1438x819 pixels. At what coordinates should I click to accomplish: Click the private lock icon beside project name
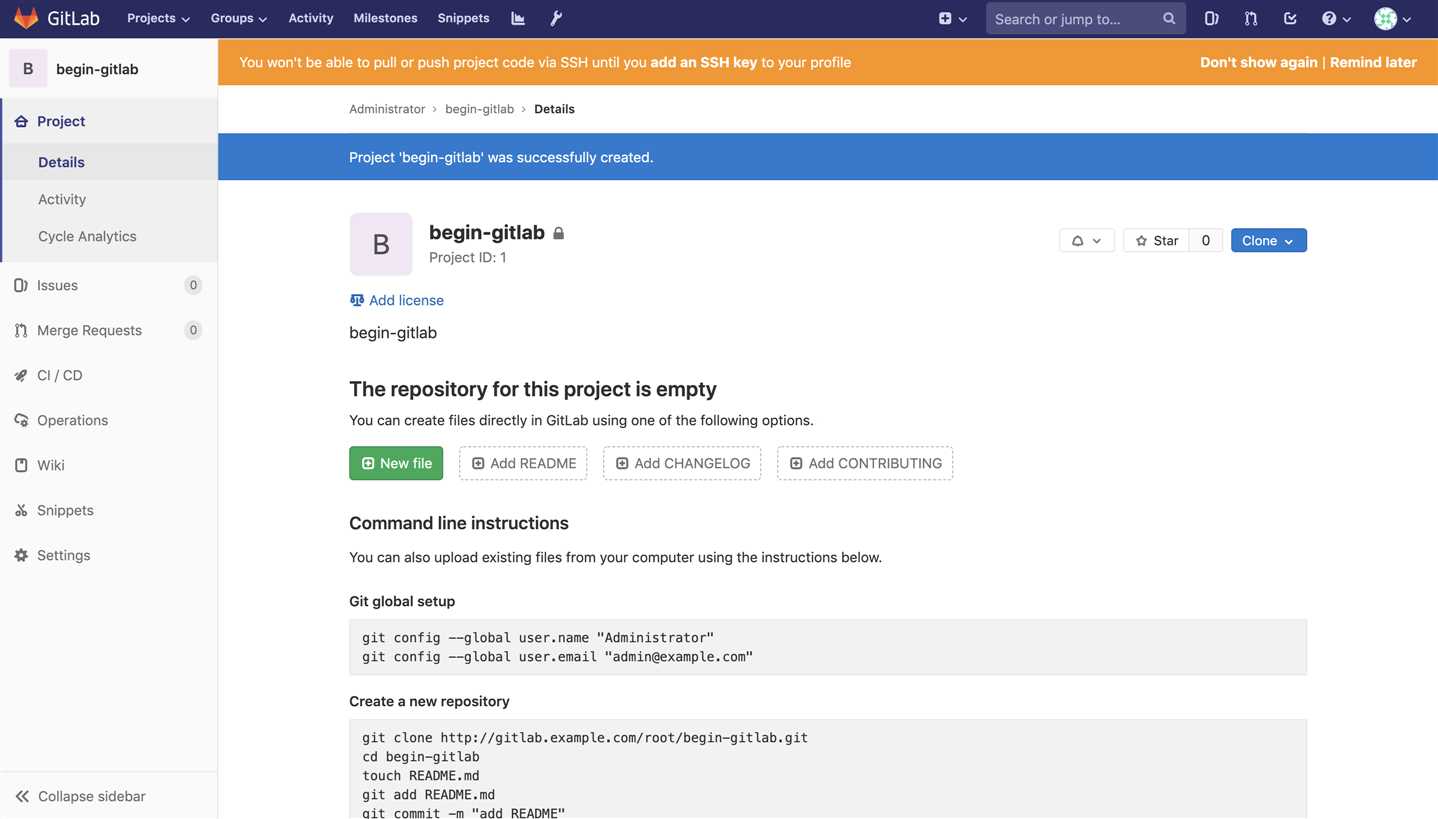[x=559, y=233]
